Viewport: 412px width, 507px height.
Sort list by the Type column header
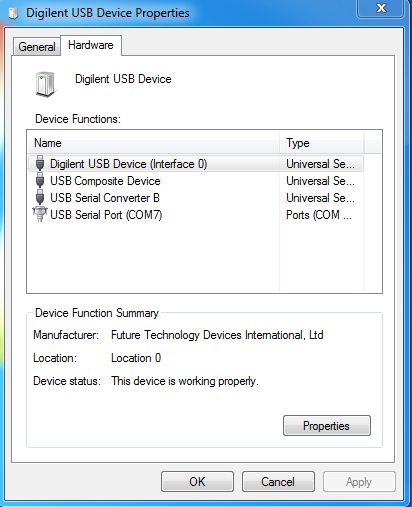(x=321, y=143)
